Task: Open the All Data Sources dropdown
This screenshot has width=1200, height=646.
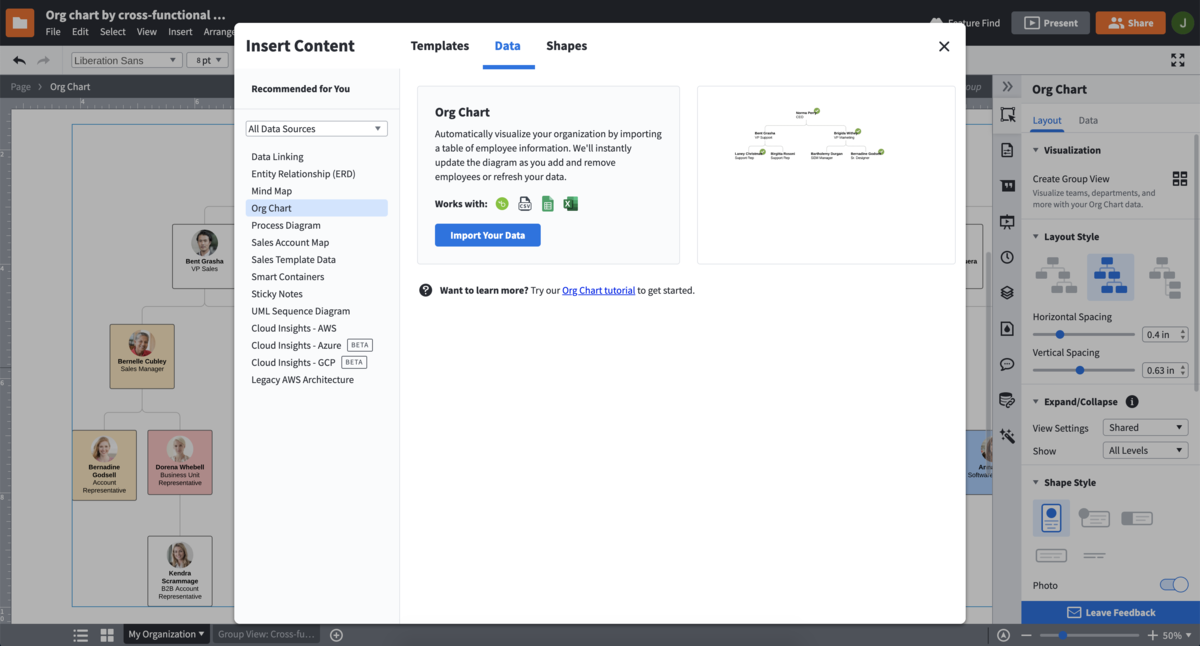Action: pyautogui.click(x=316, y=129)
